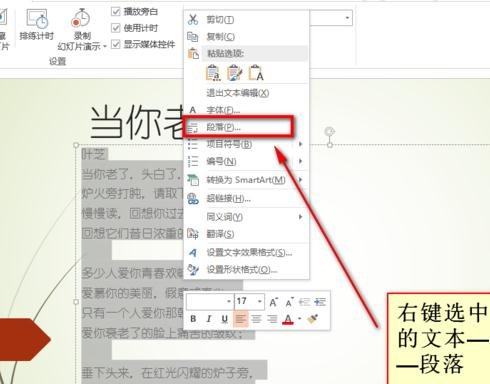This screenshot has width=490, height=384.
Task: Click the red font color swatch
Action: pos(288,319)
